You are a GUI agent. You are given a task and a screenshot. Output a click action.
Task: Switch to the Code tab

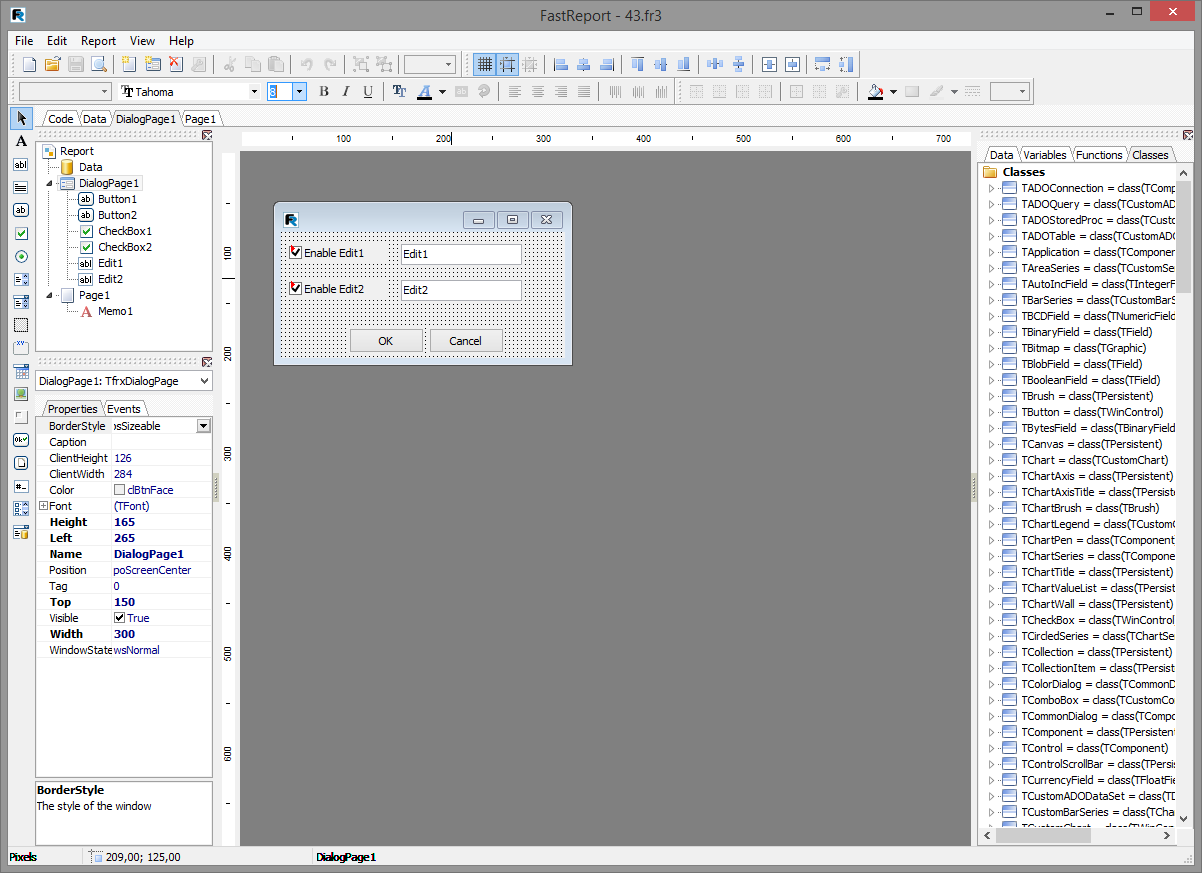point(60,119)
